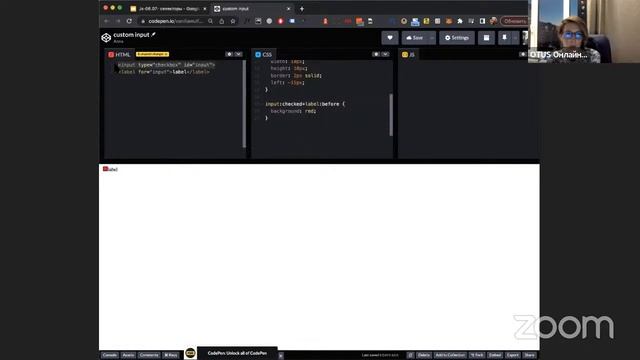
Task: Toggle the browser side panel icon
Action: (482, 21)
